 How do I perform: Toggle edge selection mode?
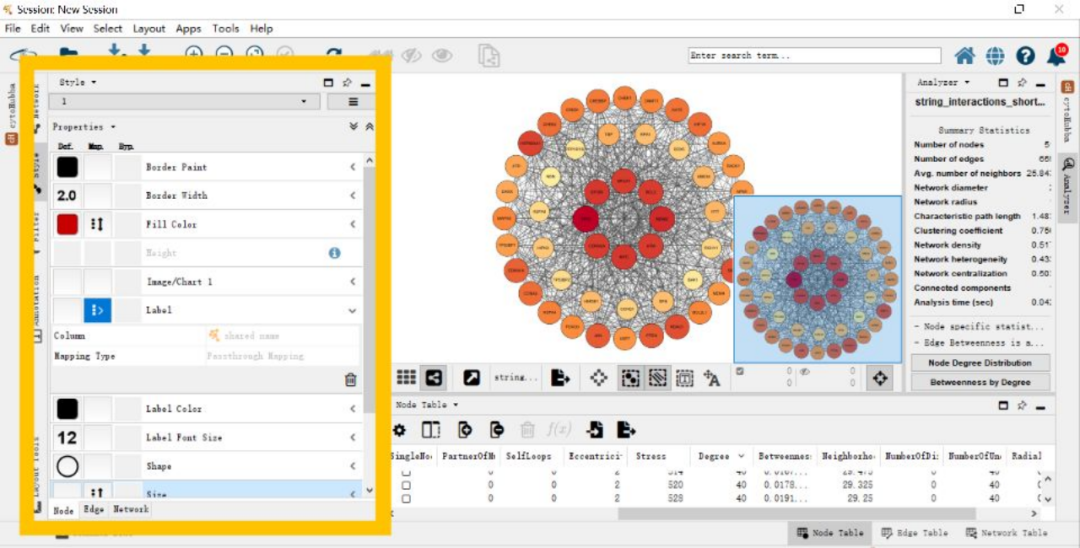(x=658, y=377)
